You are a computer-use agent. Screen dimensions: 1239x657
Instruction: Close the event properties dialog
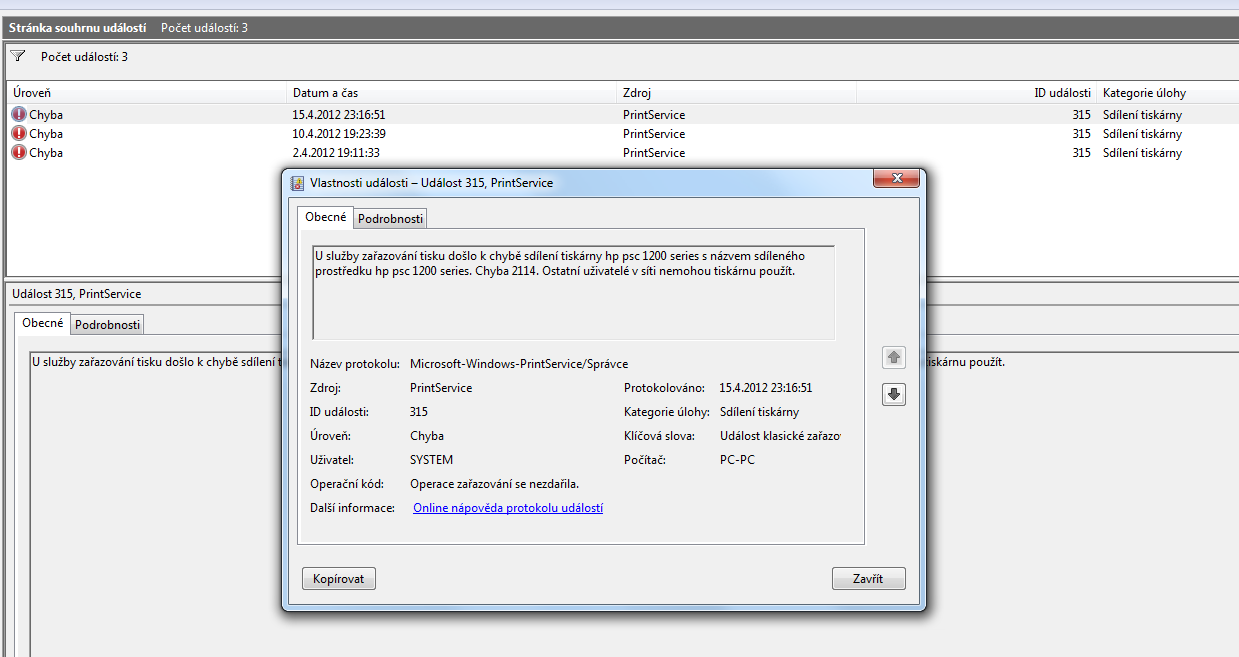896,178
